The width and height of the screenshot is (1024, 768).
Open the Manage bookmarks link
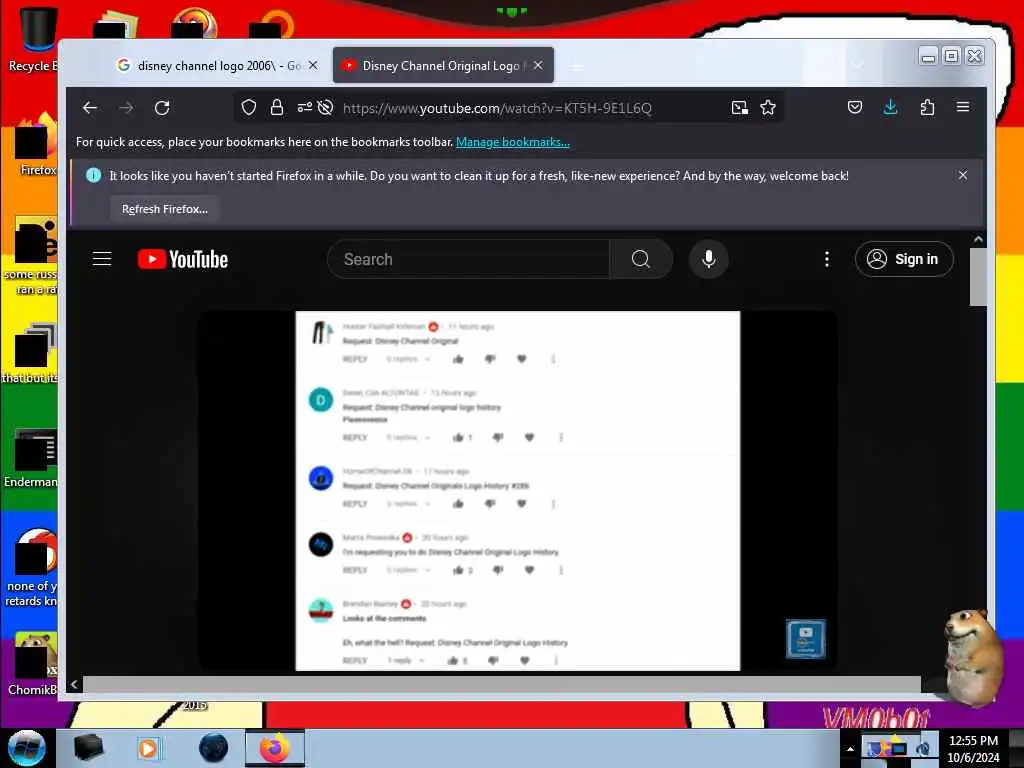pos(513,142)
